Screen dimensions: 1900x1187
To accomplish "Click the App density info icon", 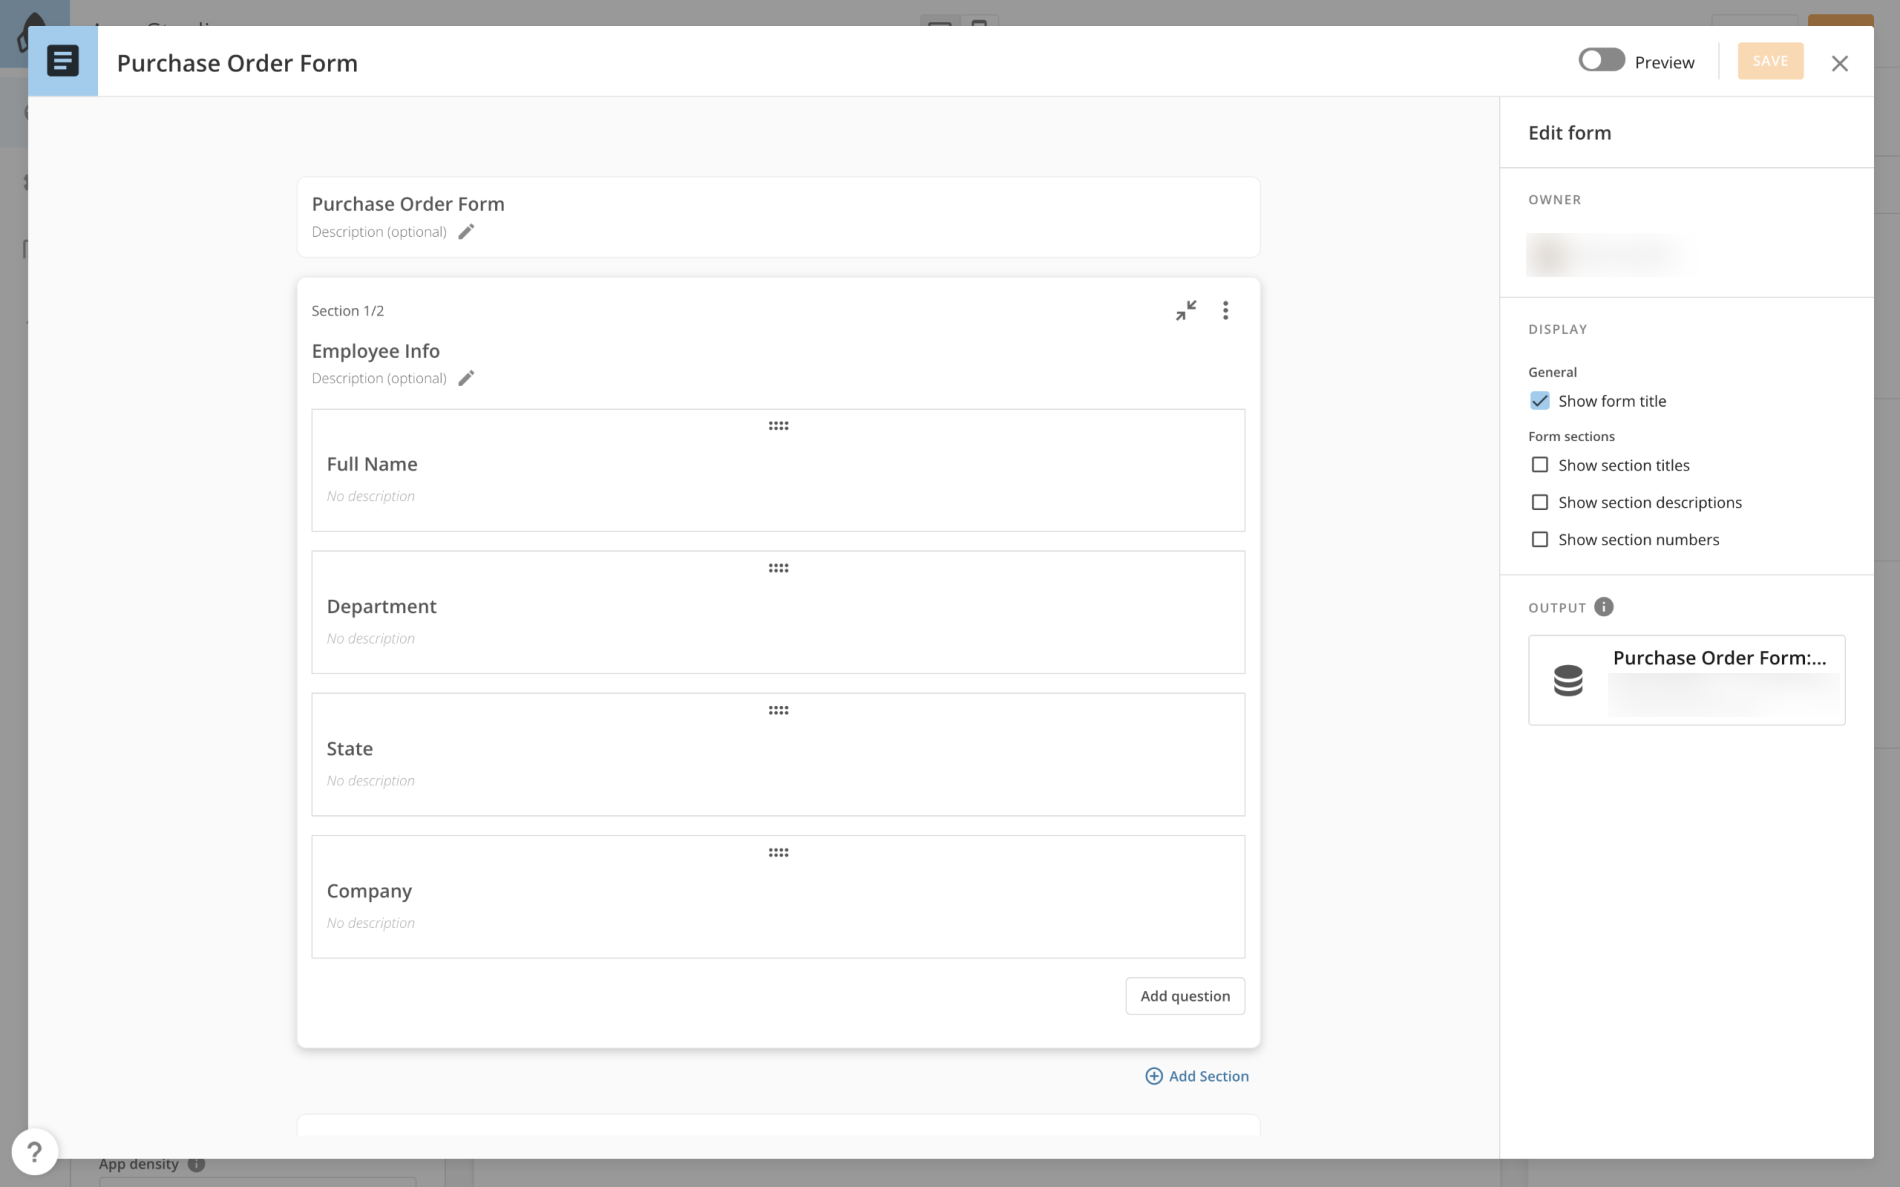I will point(196,1163).
